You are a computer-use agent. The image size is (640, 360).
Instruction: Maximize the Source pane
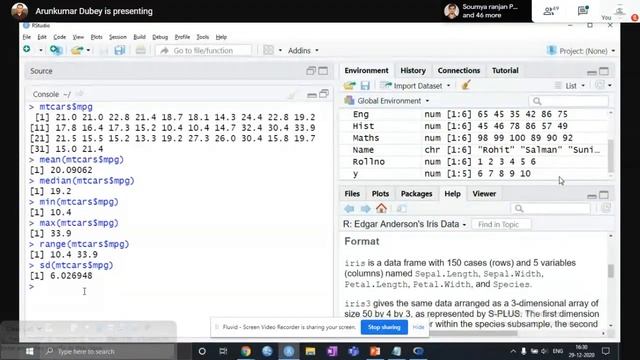[x=323, y=71]
